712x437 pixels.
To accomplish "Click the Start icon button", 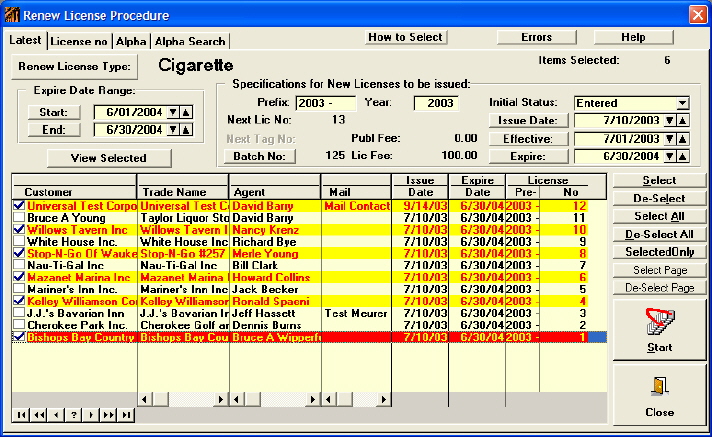I will point(659,328).
